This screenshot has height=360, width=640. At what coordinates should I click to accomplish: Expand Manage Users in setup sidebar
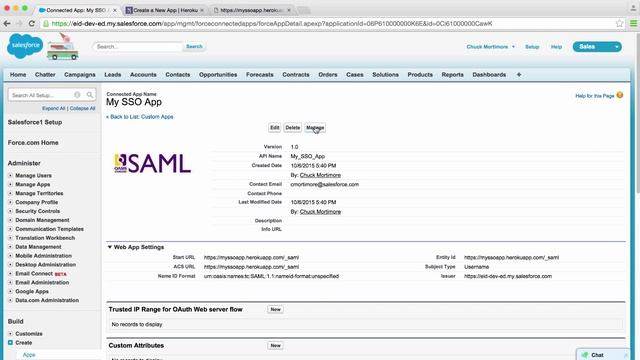point(10,176)
